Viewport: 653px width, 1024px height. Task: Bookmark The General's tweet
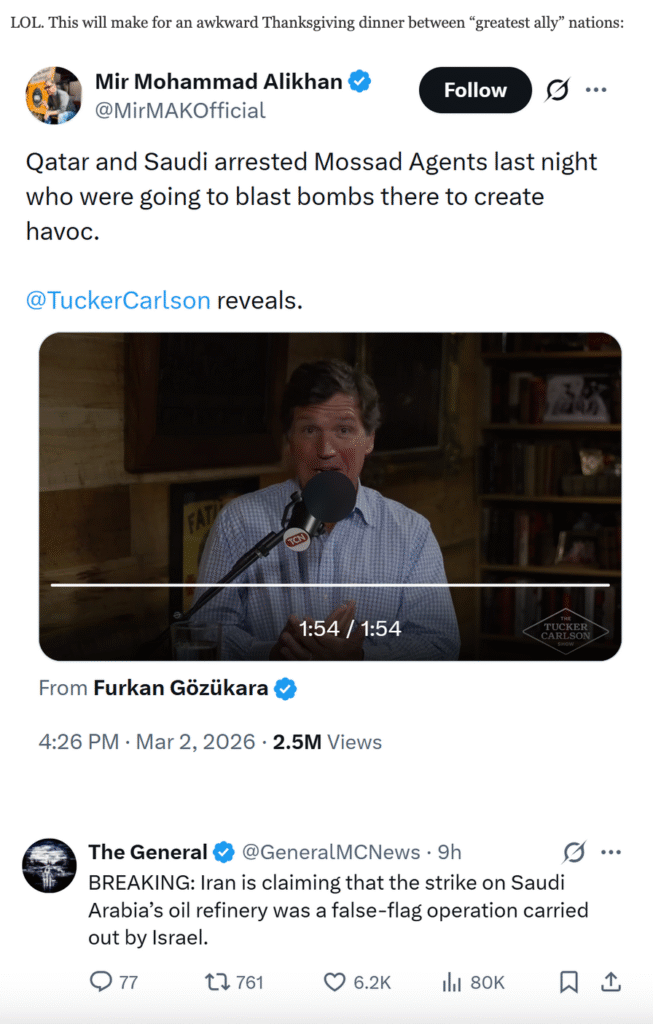568,982
